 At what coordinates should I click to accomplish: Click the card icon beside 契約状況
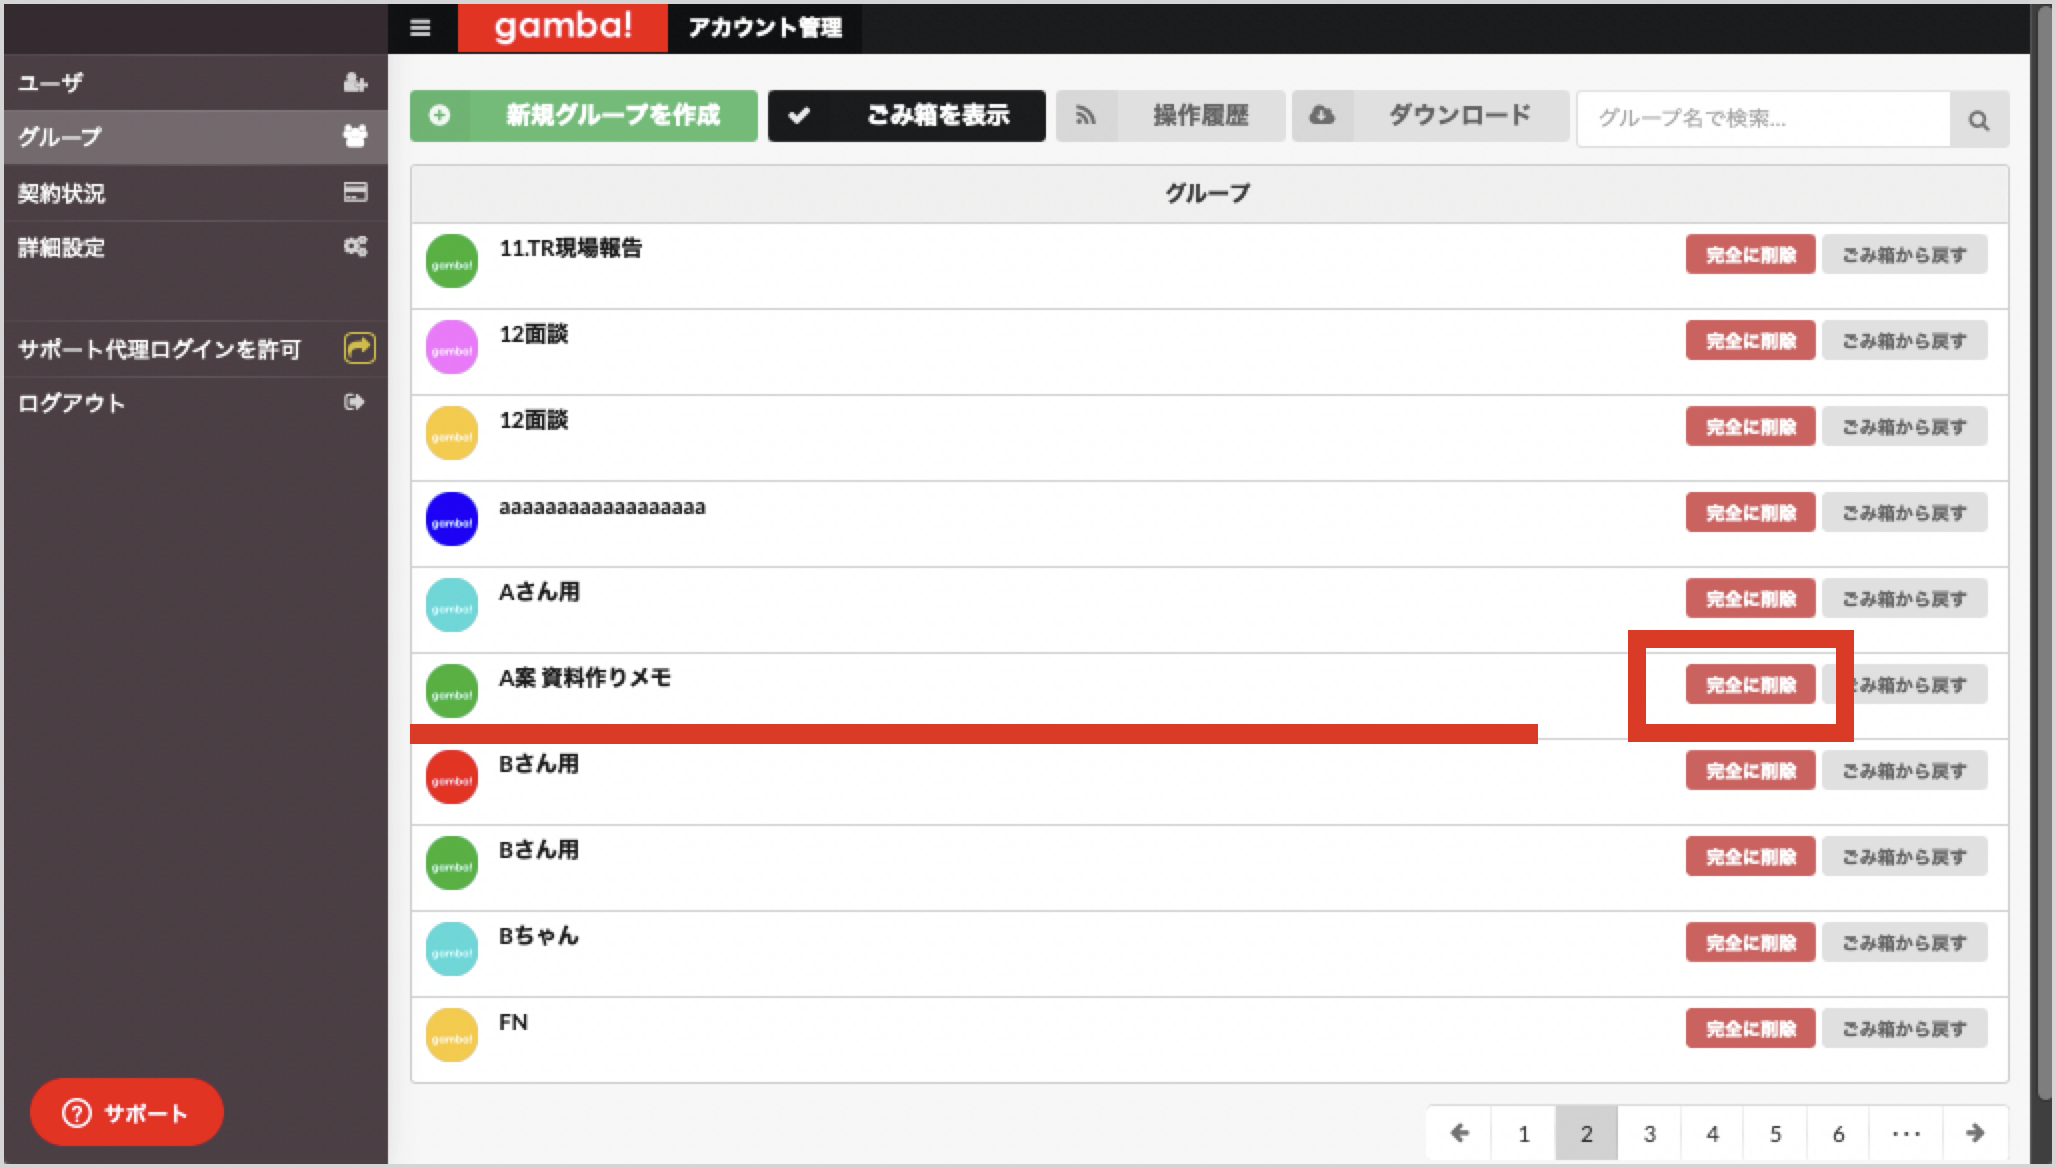[x=355, y=192]
